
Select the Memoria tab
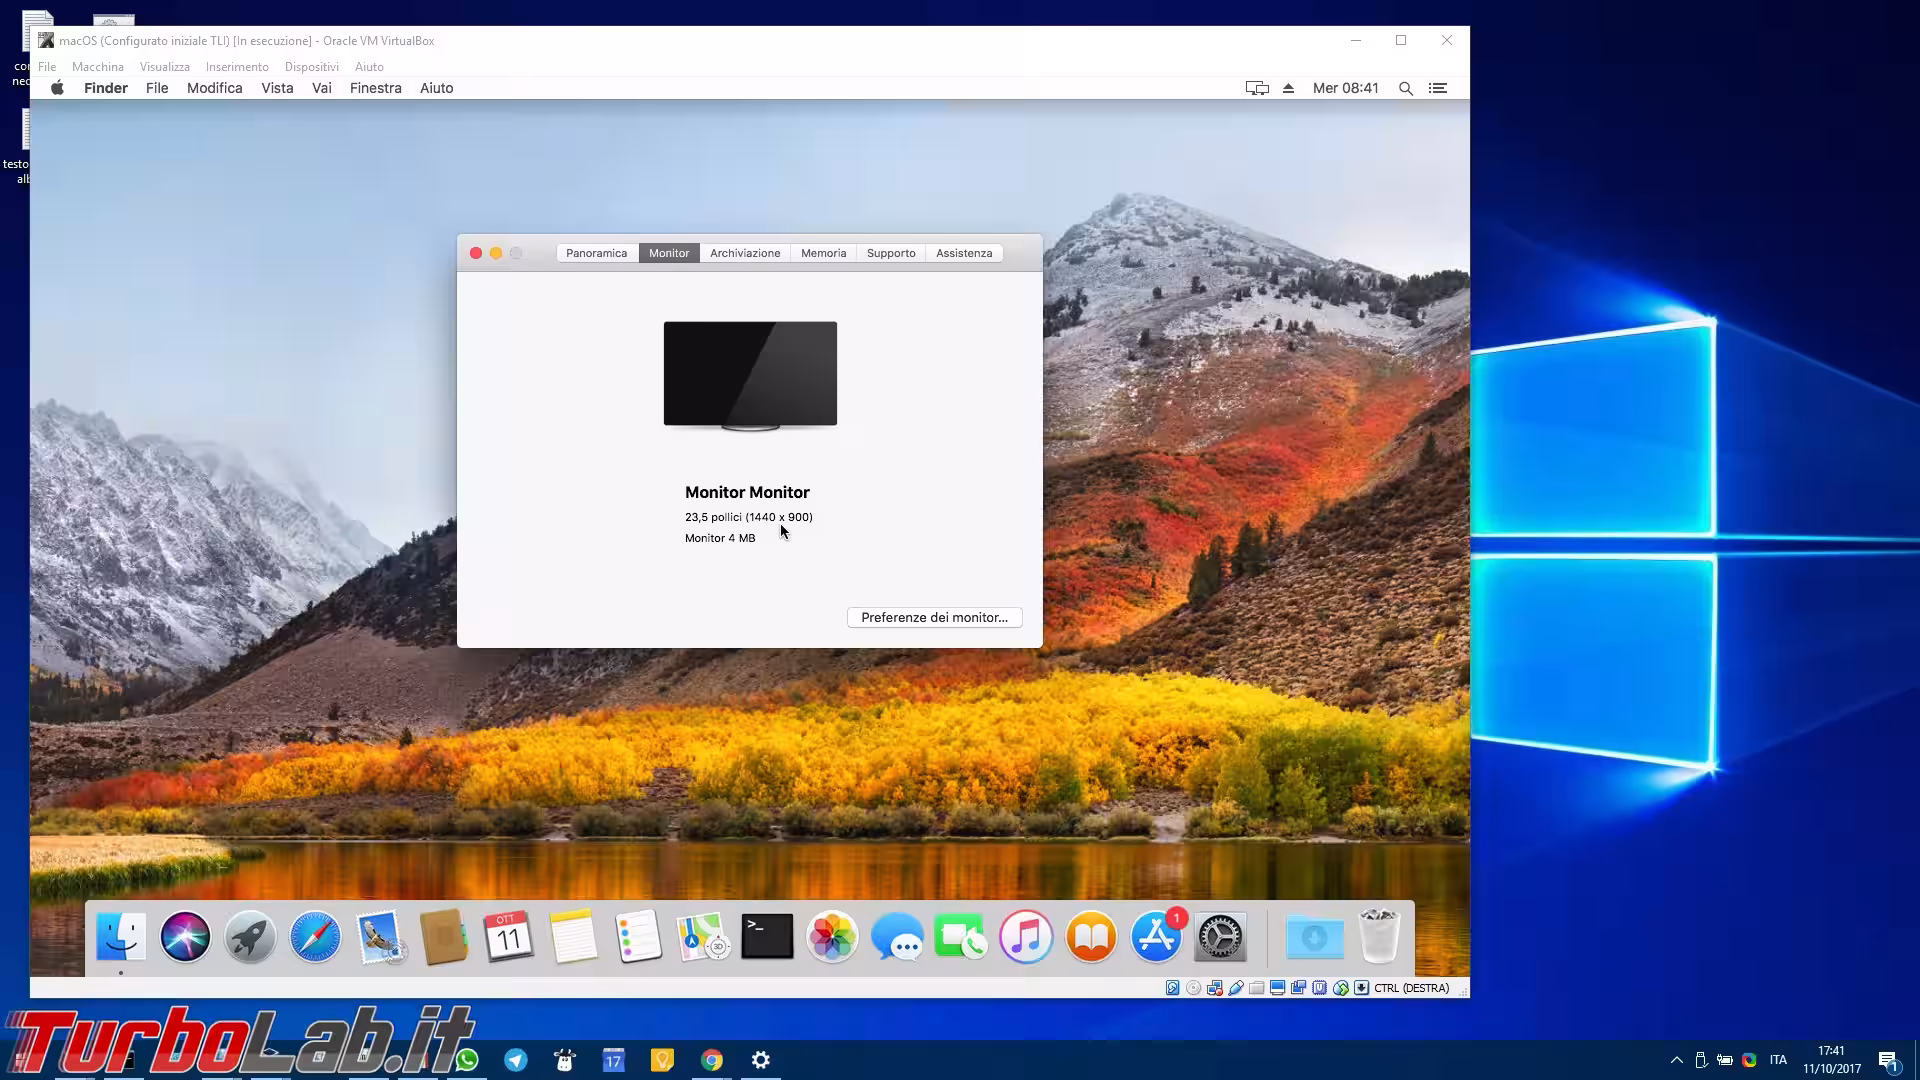pyautogui.click(x=823, y=253)
